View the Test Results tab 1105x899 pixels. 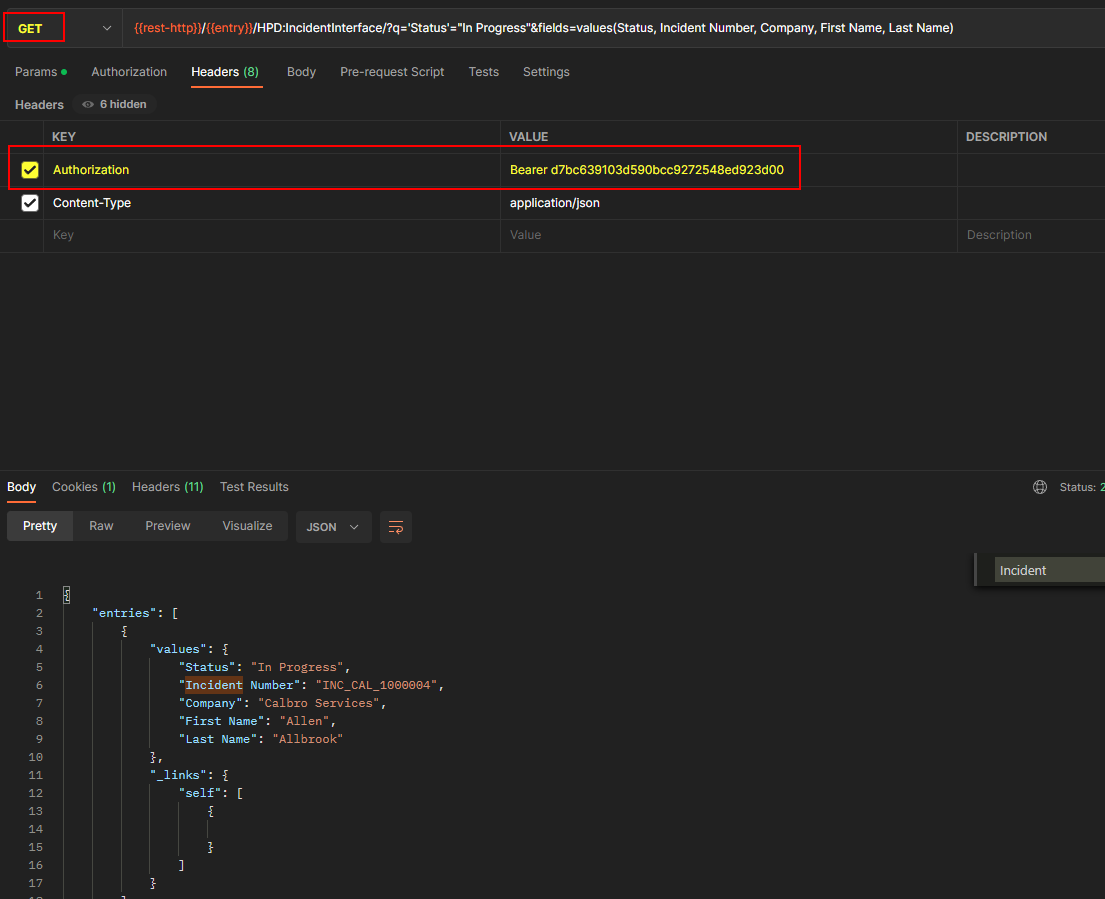[254, 486]
